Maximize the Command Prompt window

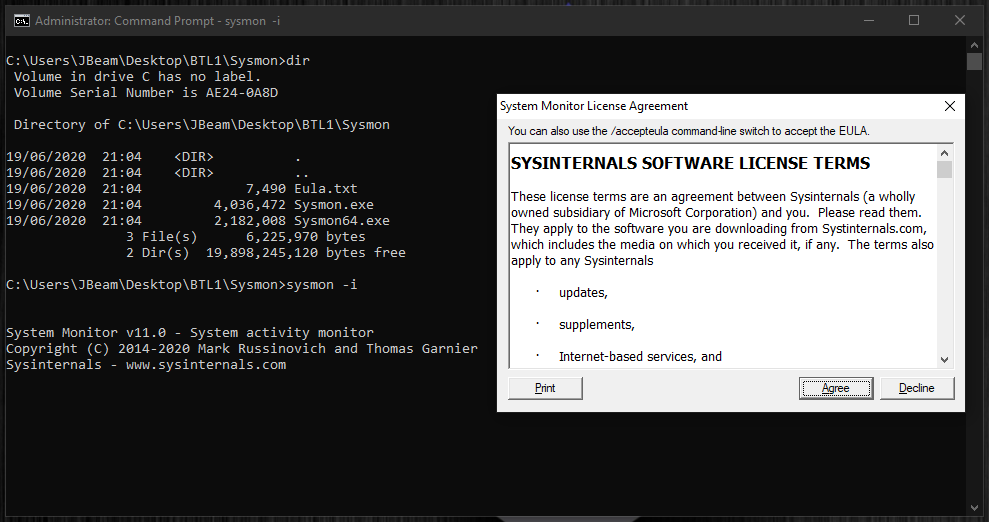(914, 21)
